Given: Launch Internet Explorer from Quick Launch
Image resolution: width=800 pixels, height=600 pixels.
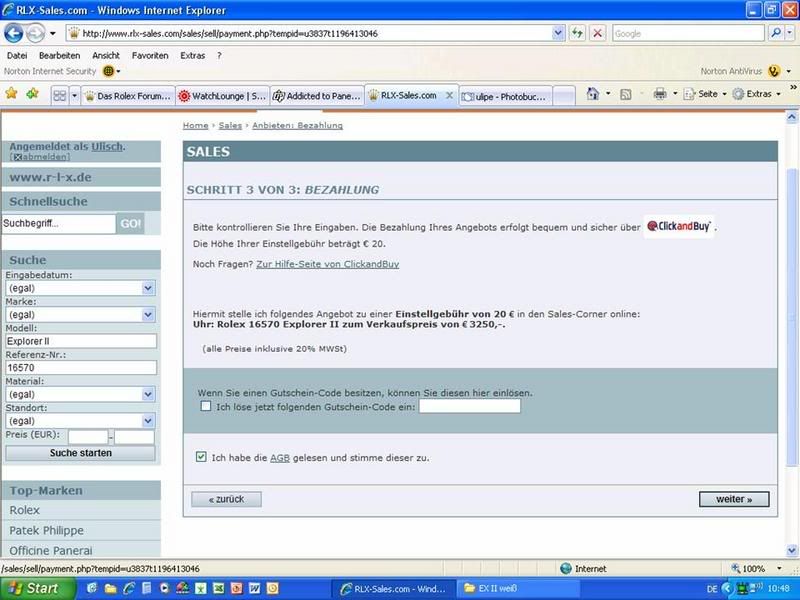Looking at the screenshot, I should 129,589.
